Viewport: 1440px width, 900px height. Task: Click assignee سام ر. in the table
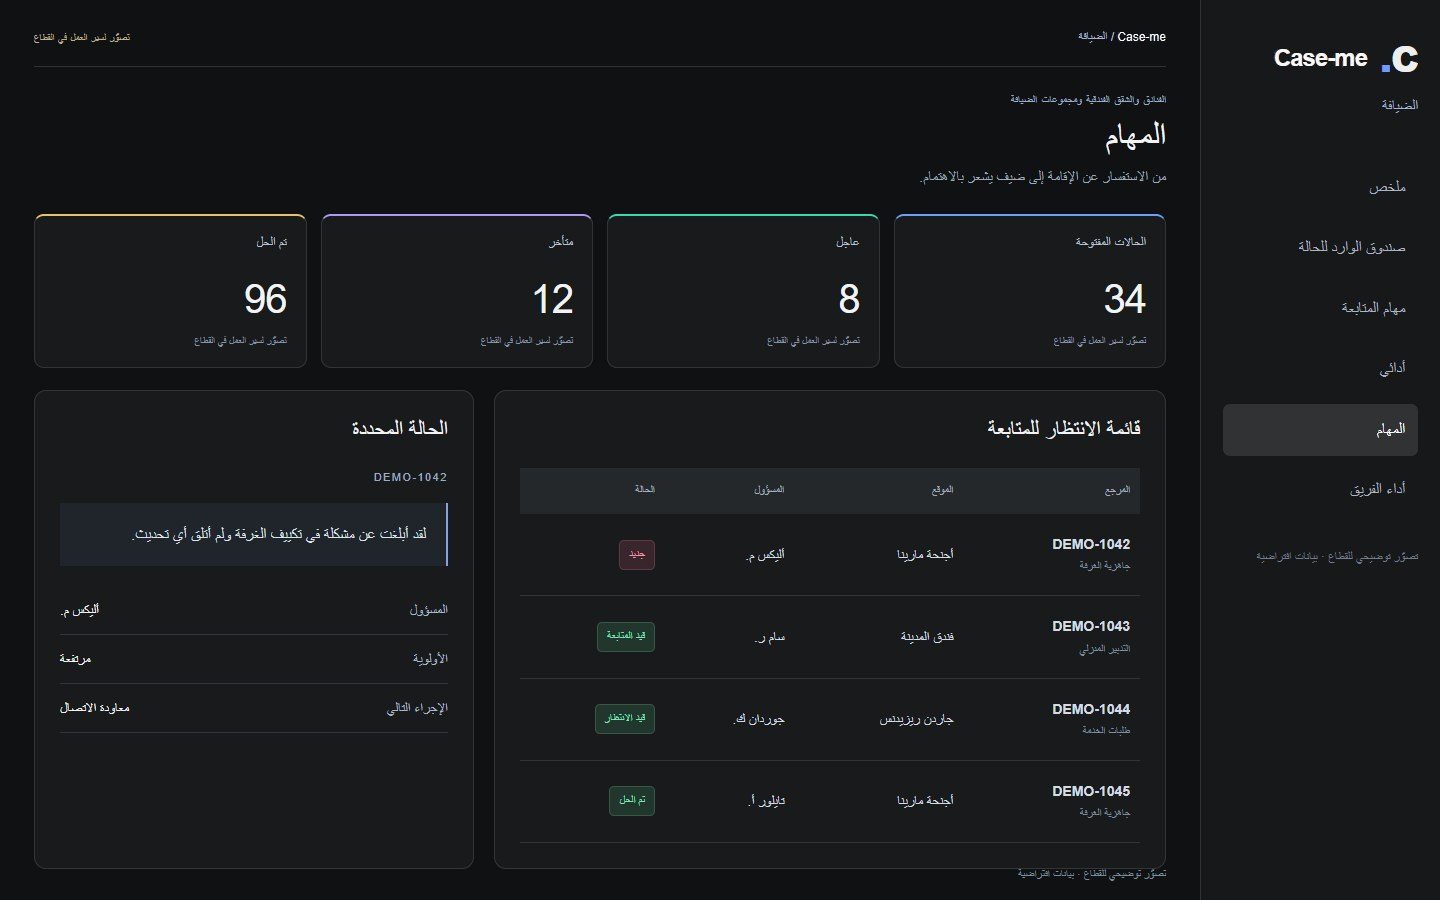pyautogui.click(x=770, y=637)
